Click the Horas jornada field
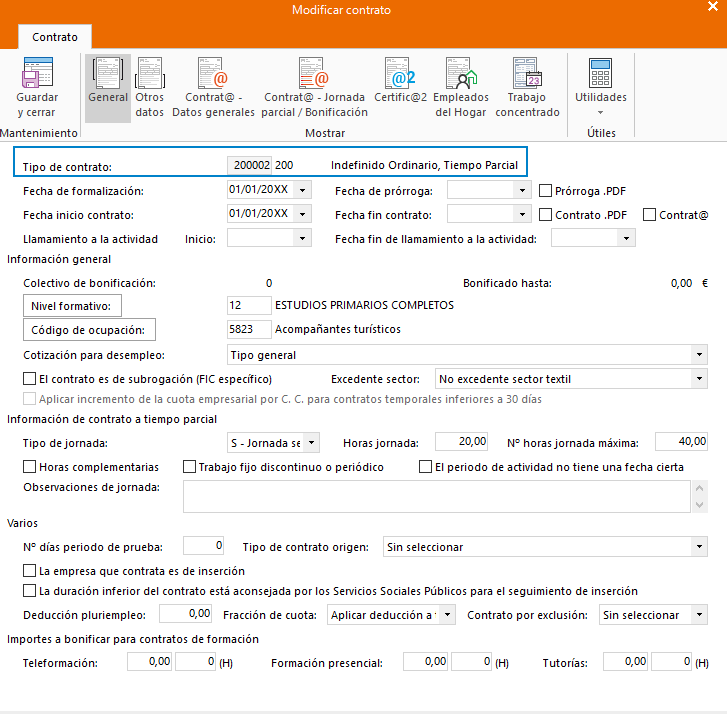 pos(461,441)
